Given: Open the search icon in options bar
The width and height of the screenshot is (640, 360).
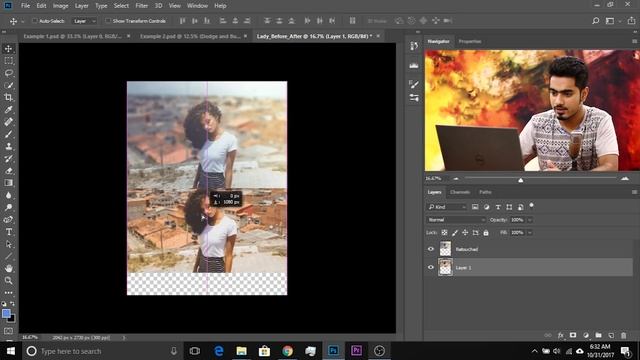Looking at the screenshot, I should (x=596, y=21).
